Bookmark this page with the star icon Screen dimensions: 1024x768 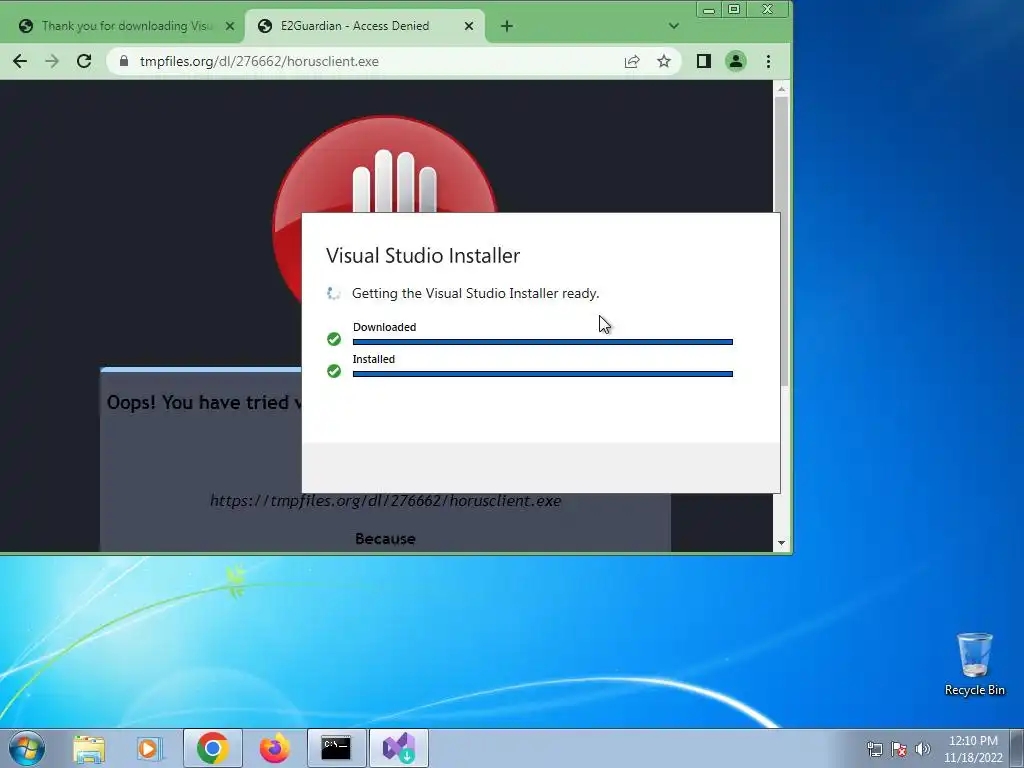[664, 61]
